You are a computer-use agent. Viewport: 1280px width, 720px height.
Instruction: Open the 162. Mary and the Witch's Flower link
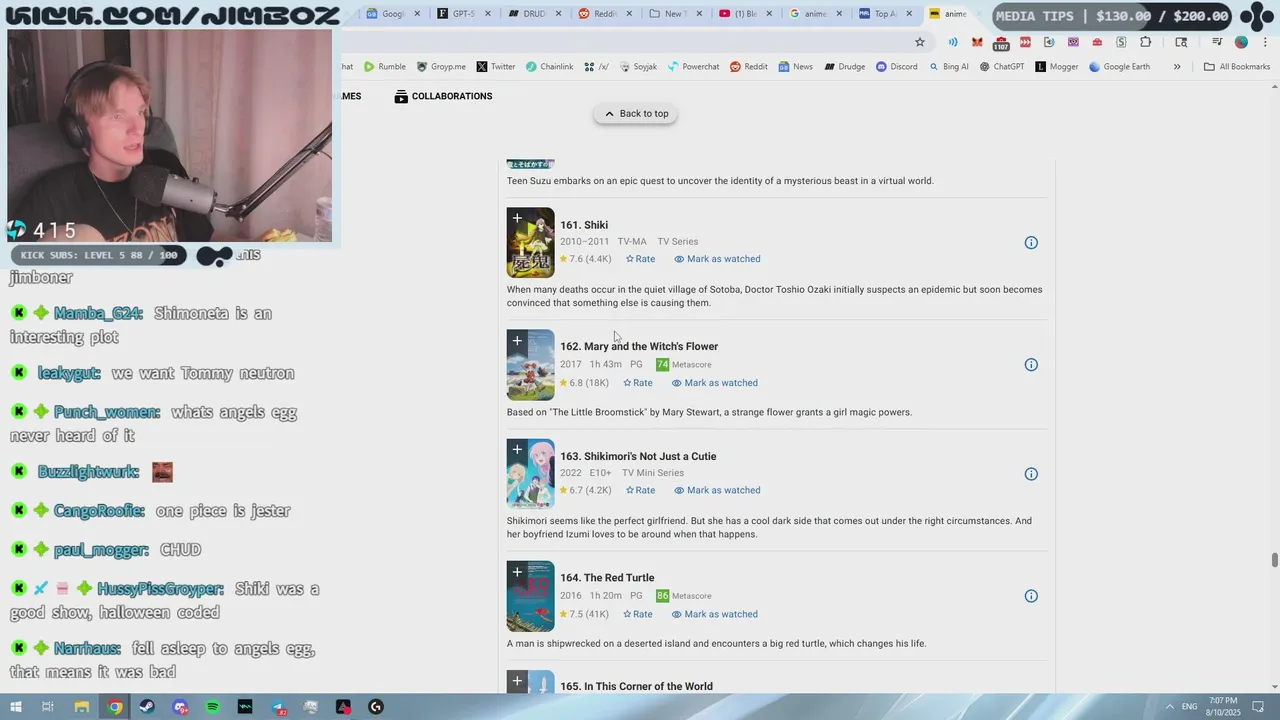tap(639, 347)
